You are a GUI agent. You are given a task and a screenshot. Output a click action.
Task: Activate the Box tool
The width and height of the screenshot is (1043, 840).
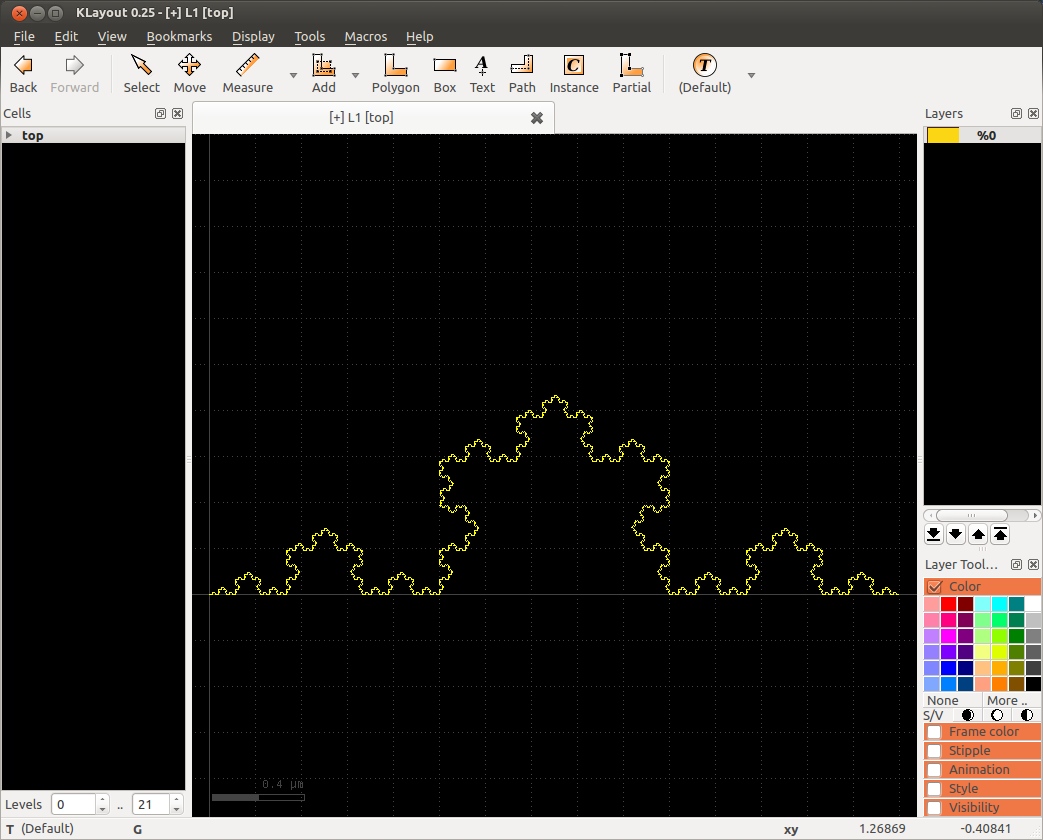pos(445,74)
